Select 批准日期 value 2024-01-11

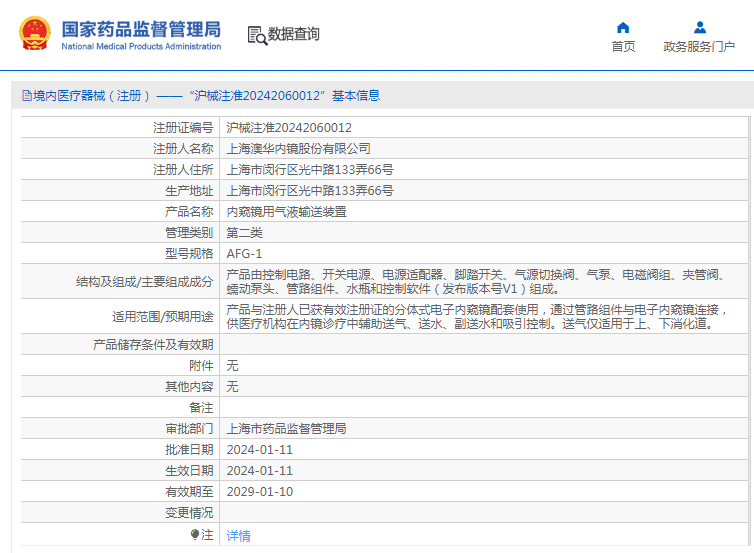pyautogui.click(x=260, y=450)
